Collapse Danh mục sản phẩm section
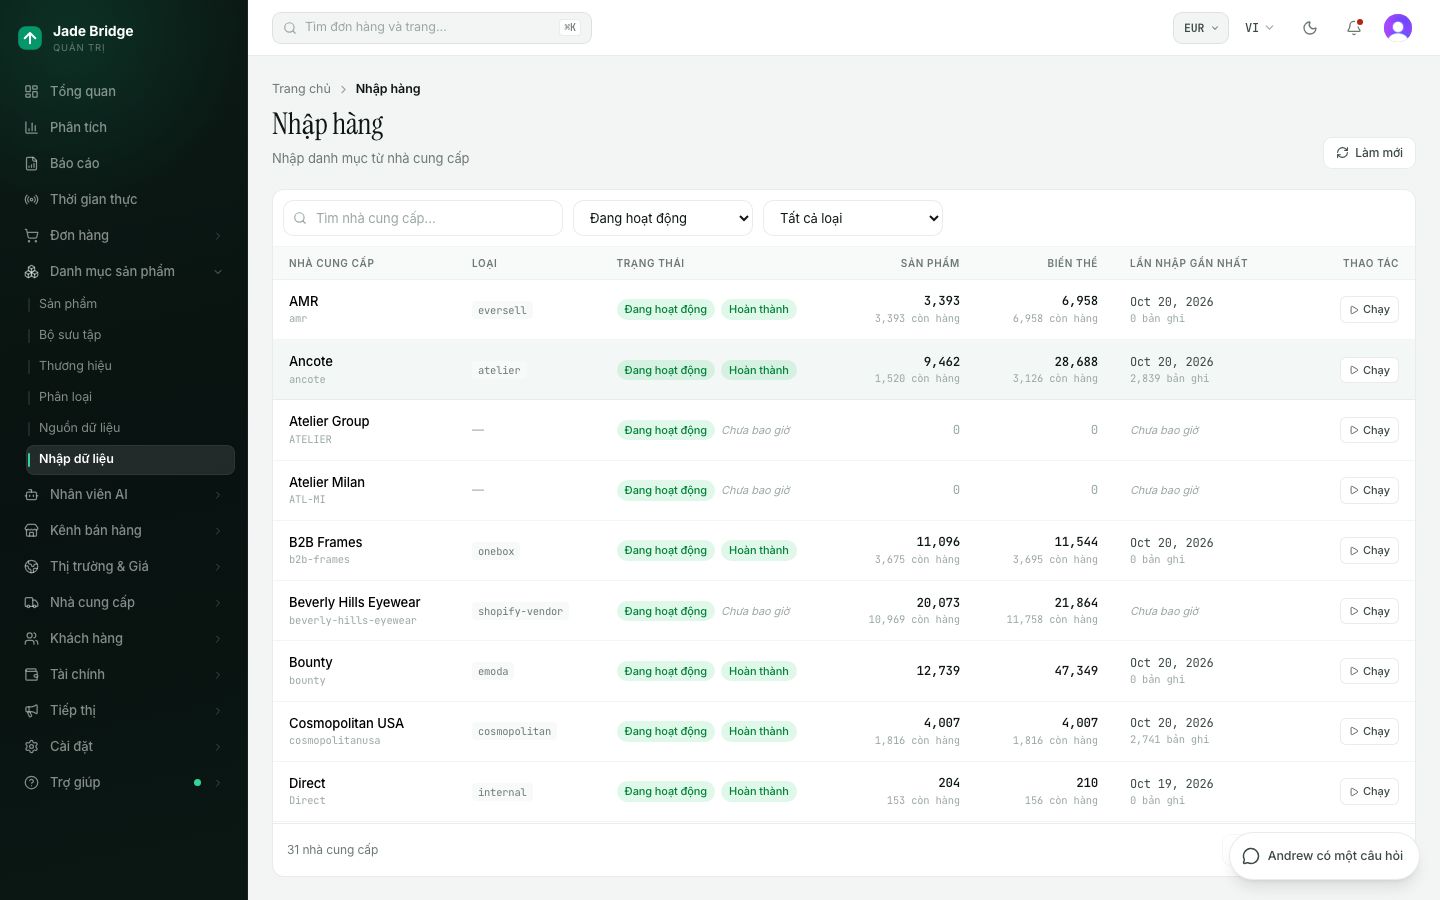 (x=124, y=271)
